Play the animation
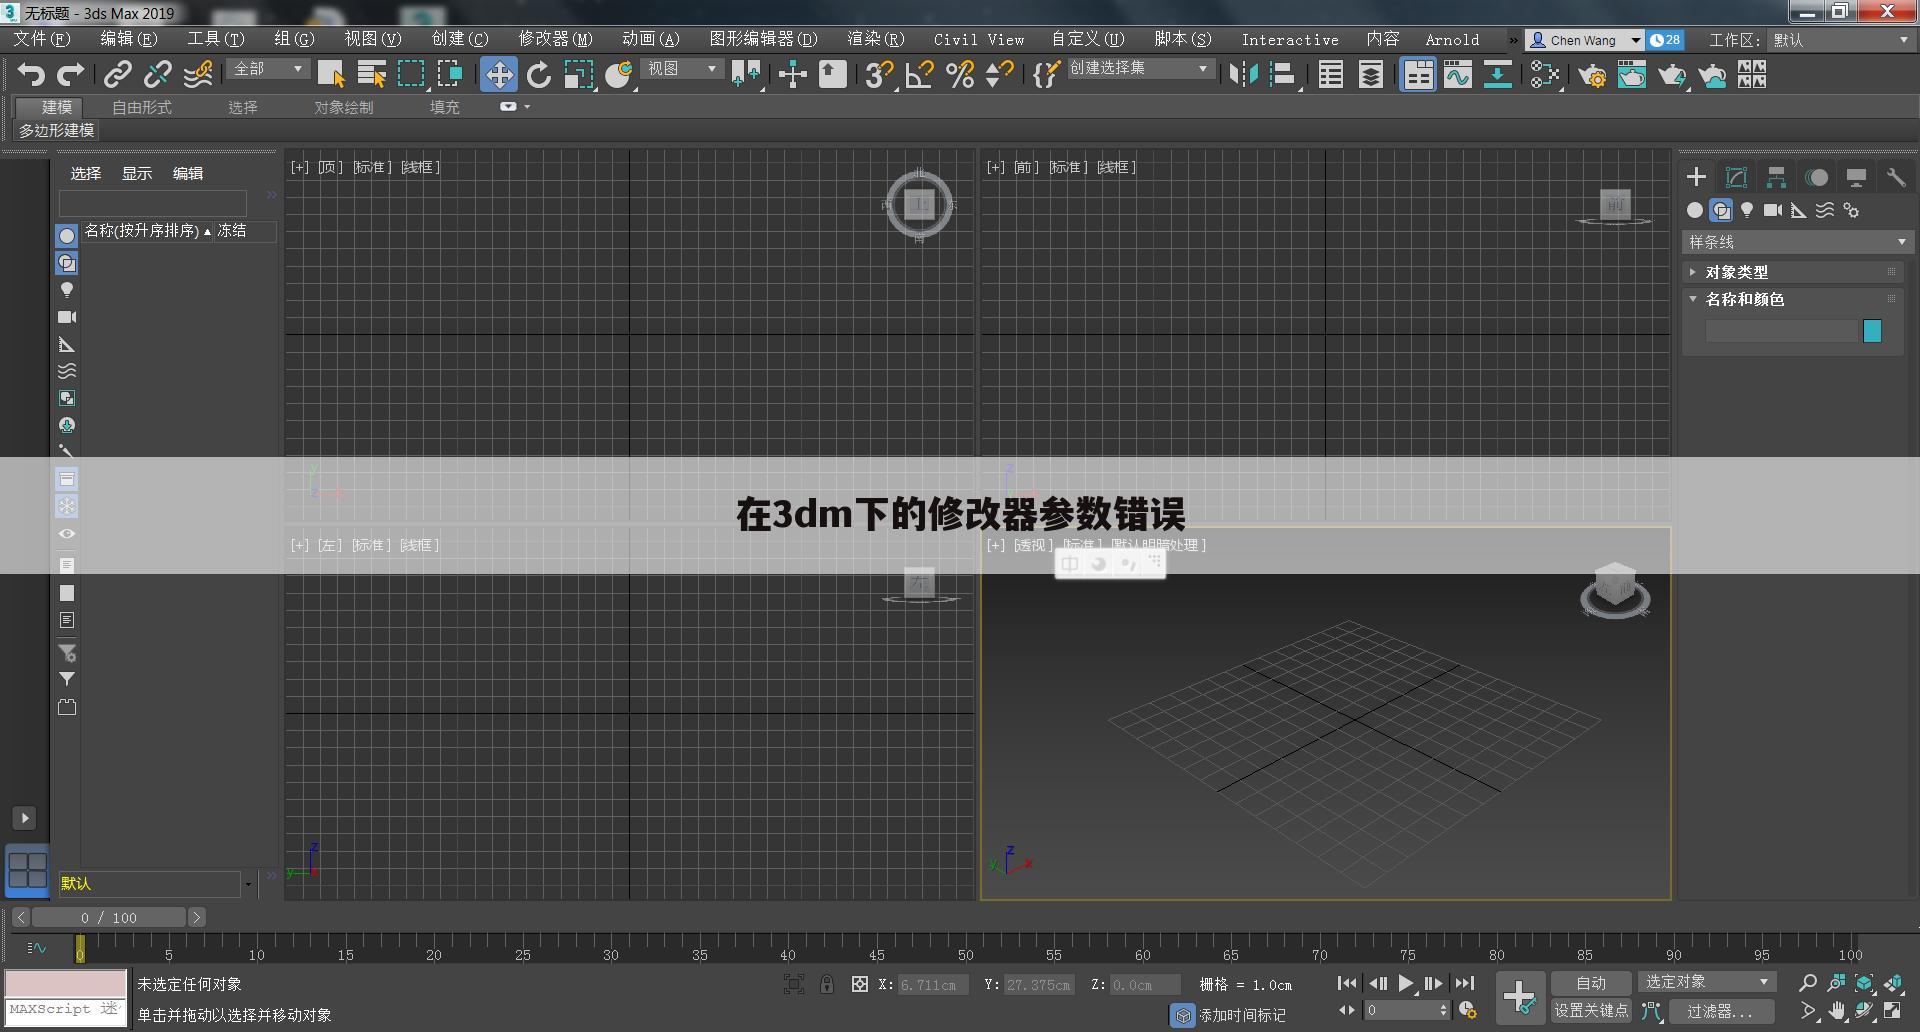1920x1032 pixels. (x=1405, y=983)
